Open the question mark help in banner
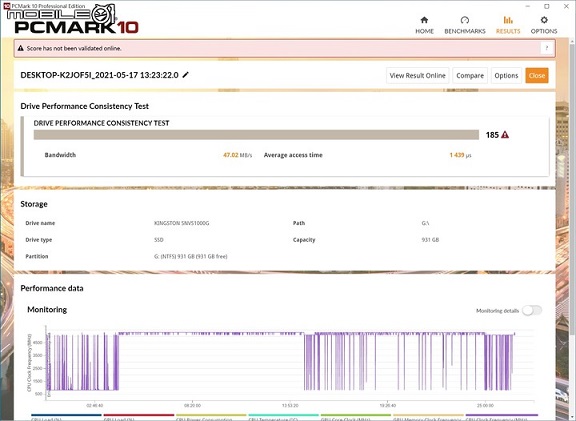Viewport: 576px width, 421px height. point(547,48)
